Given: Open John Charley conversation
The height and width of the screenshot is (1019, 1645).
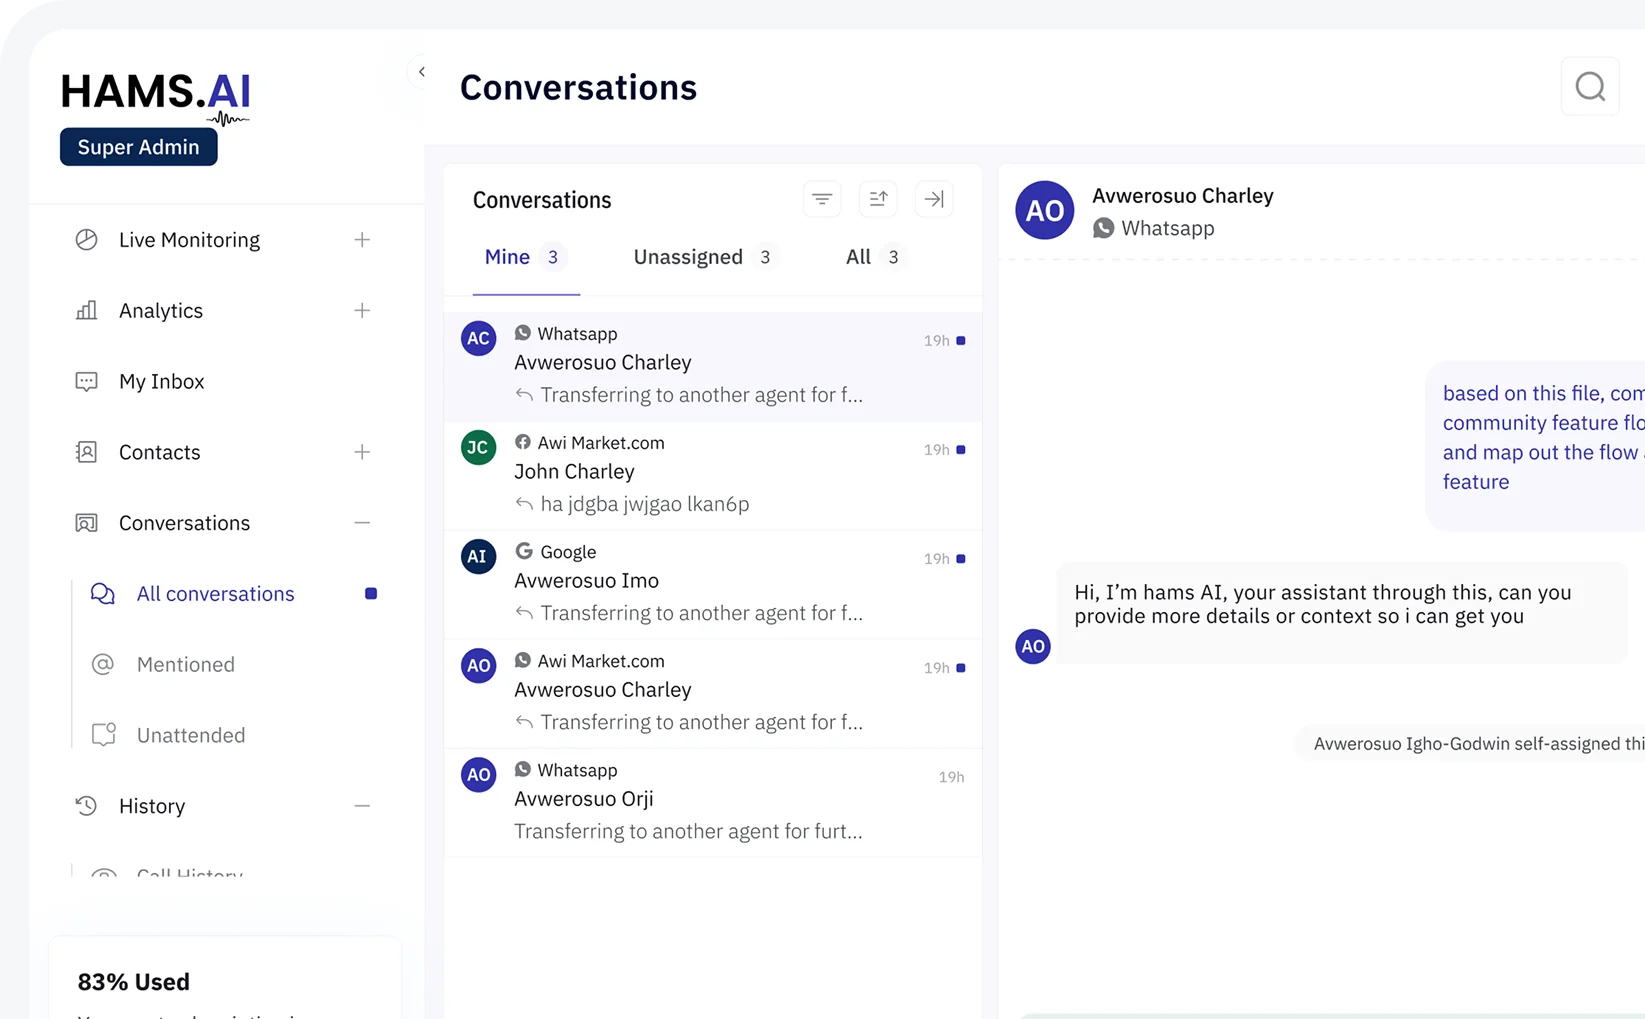Looking at the screenshot, I should 713,475.
